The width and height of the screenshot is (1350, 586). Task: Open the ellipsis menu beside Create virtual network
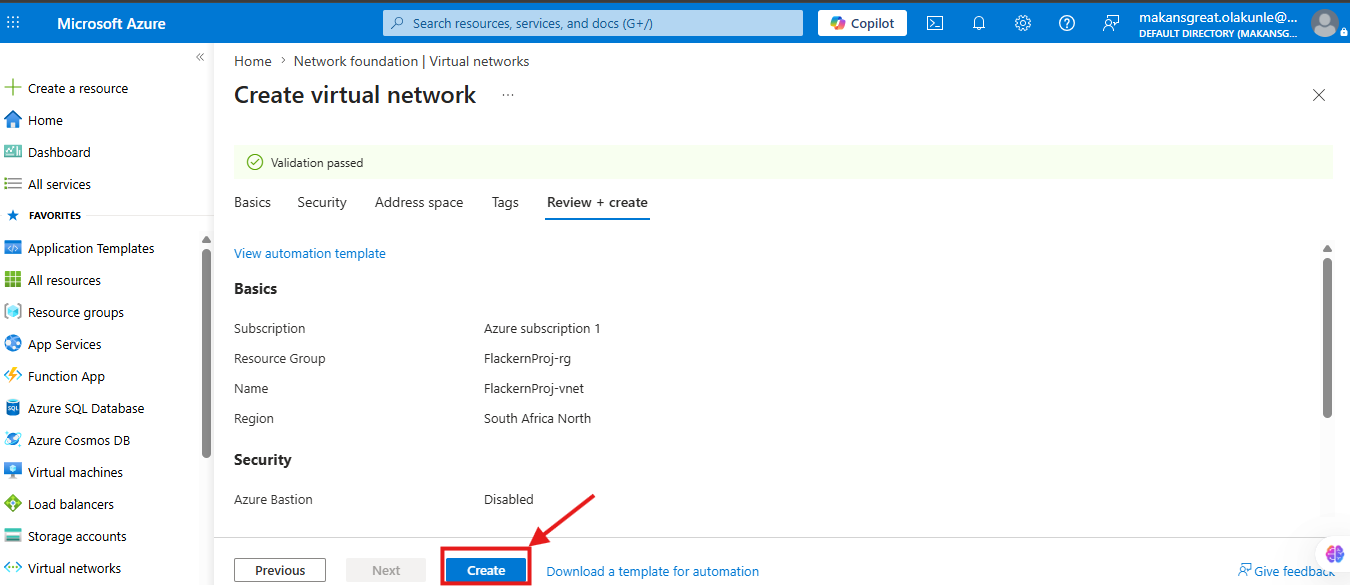pos(508,95)
